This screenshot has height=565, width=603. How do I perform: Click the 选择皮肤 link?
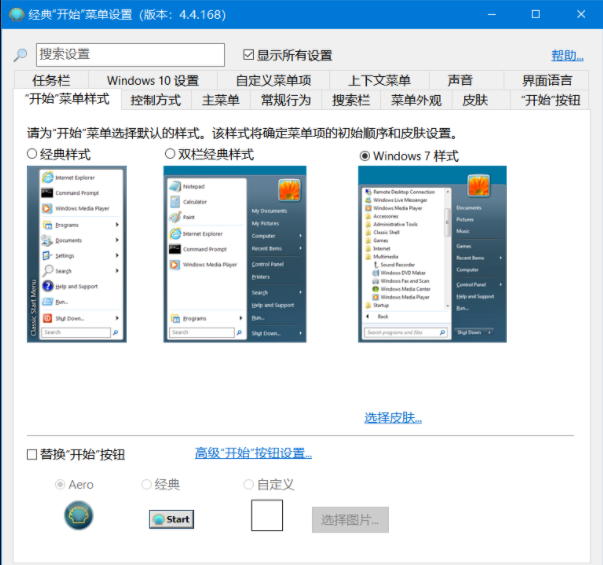(392, 417)
